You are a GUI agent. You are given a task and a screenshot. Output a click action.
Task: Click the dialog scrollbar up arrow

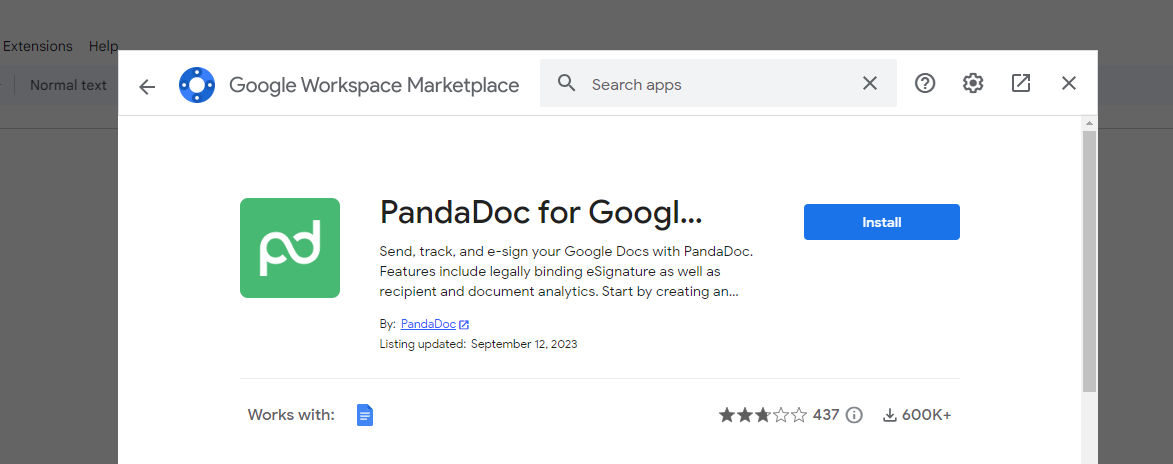pyautogui.click(x=1089, y=123)
